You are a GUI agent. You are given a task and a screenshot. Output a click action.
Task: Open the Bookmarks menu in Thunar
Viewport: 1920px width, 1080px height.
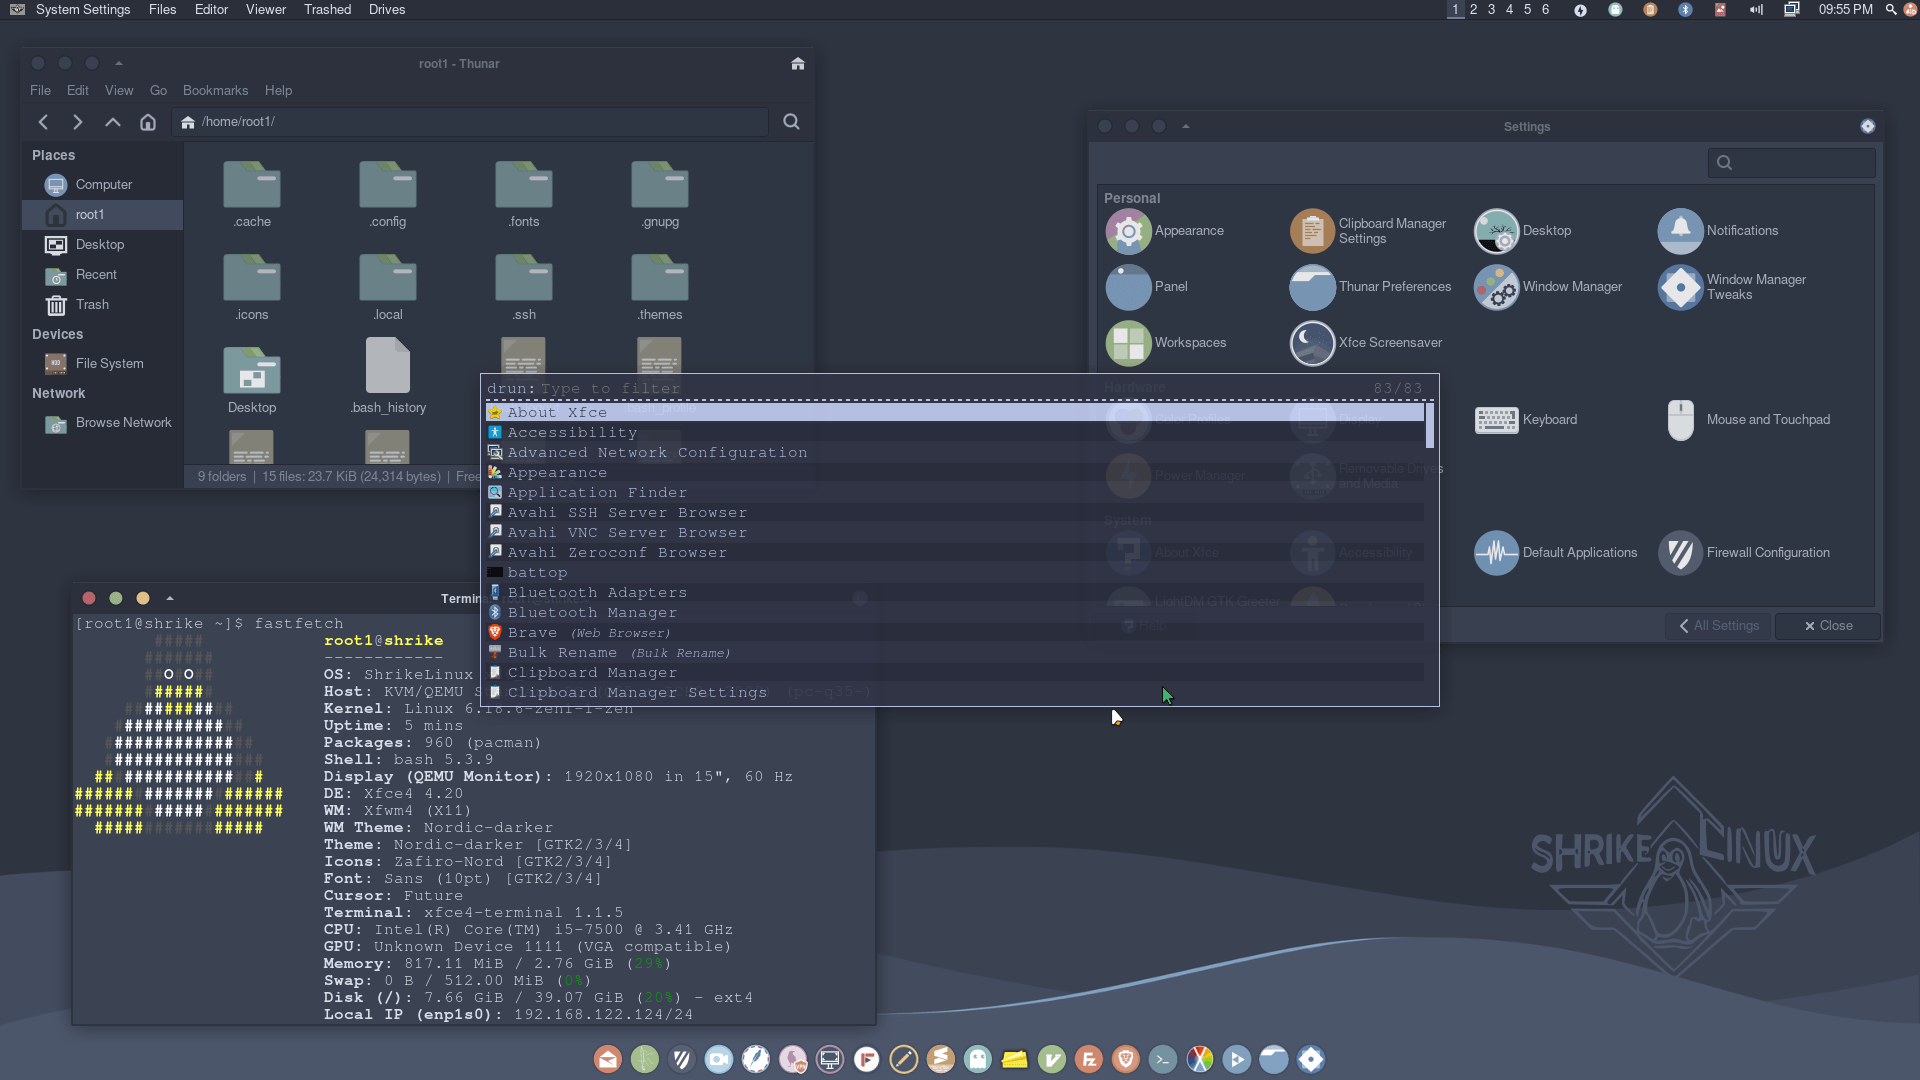click(215, 90)
